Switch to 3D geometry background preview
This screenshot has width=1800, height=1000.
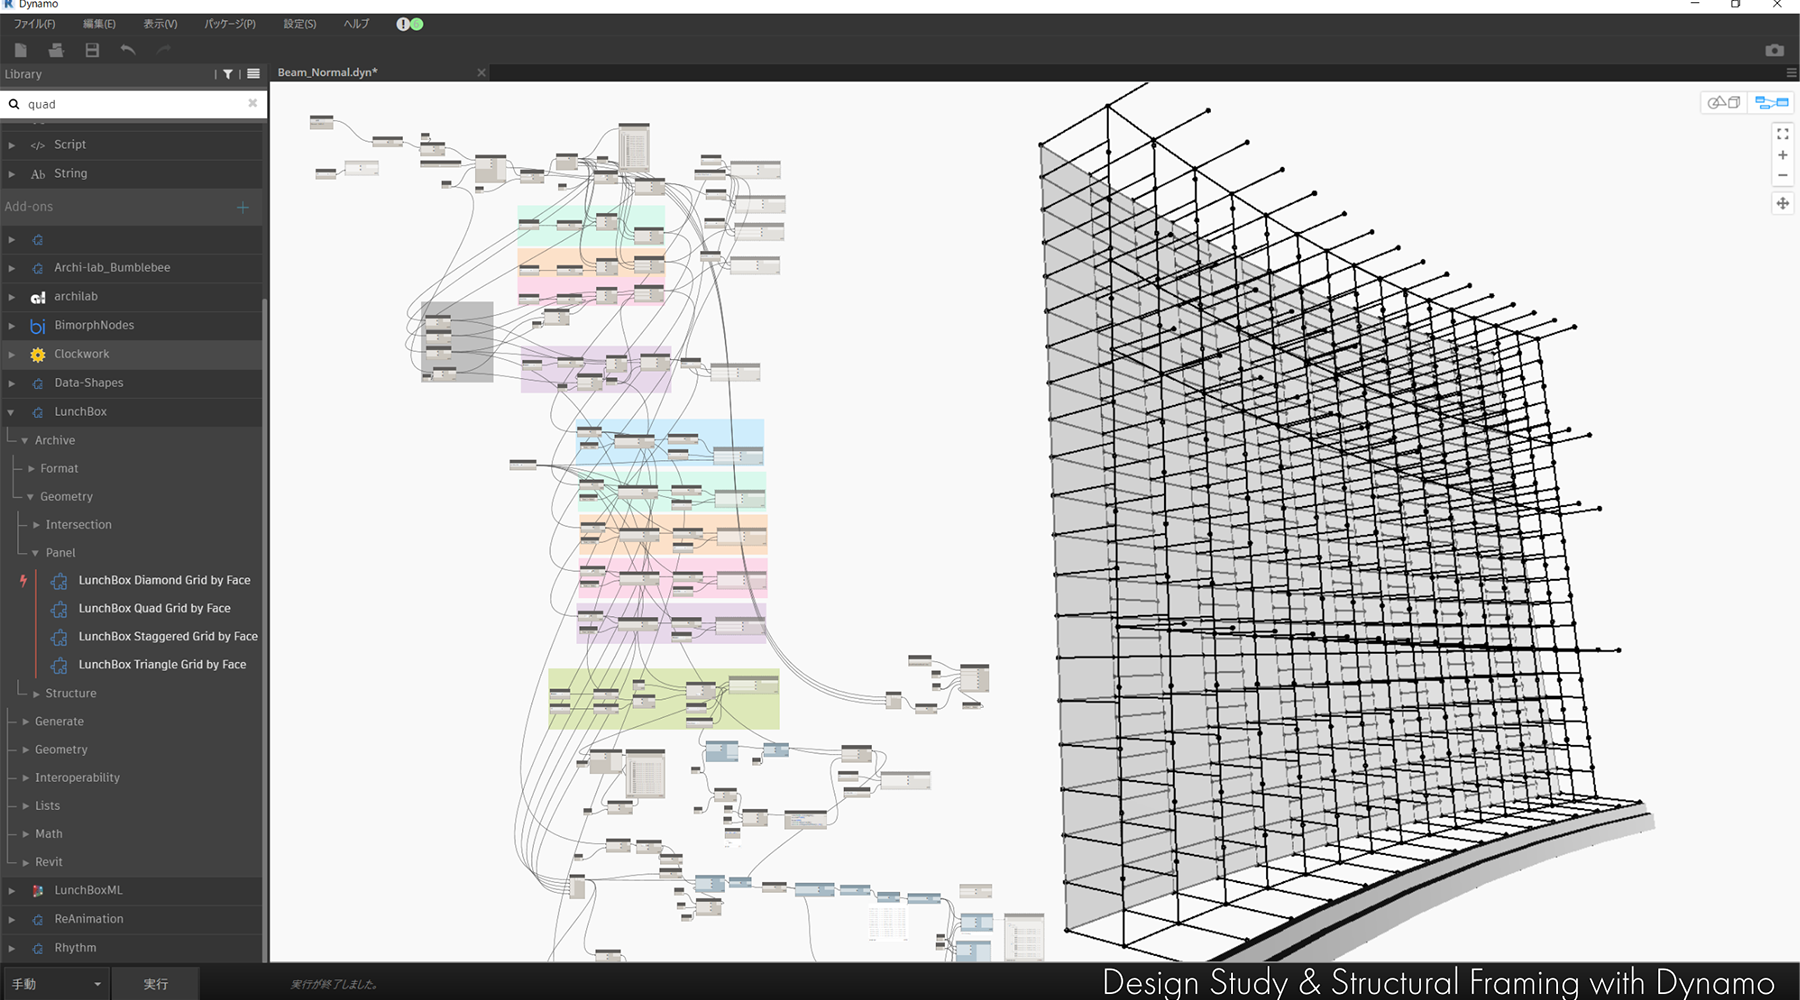(x=1723, y=103)
